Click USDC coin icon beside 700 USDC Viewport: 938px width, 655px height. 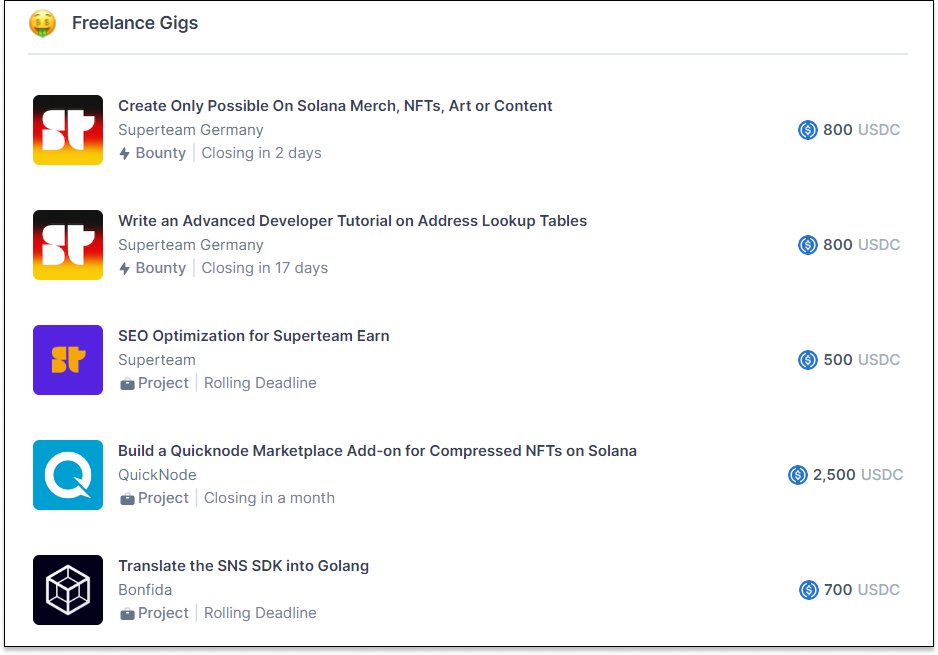[x=809, y=590]
